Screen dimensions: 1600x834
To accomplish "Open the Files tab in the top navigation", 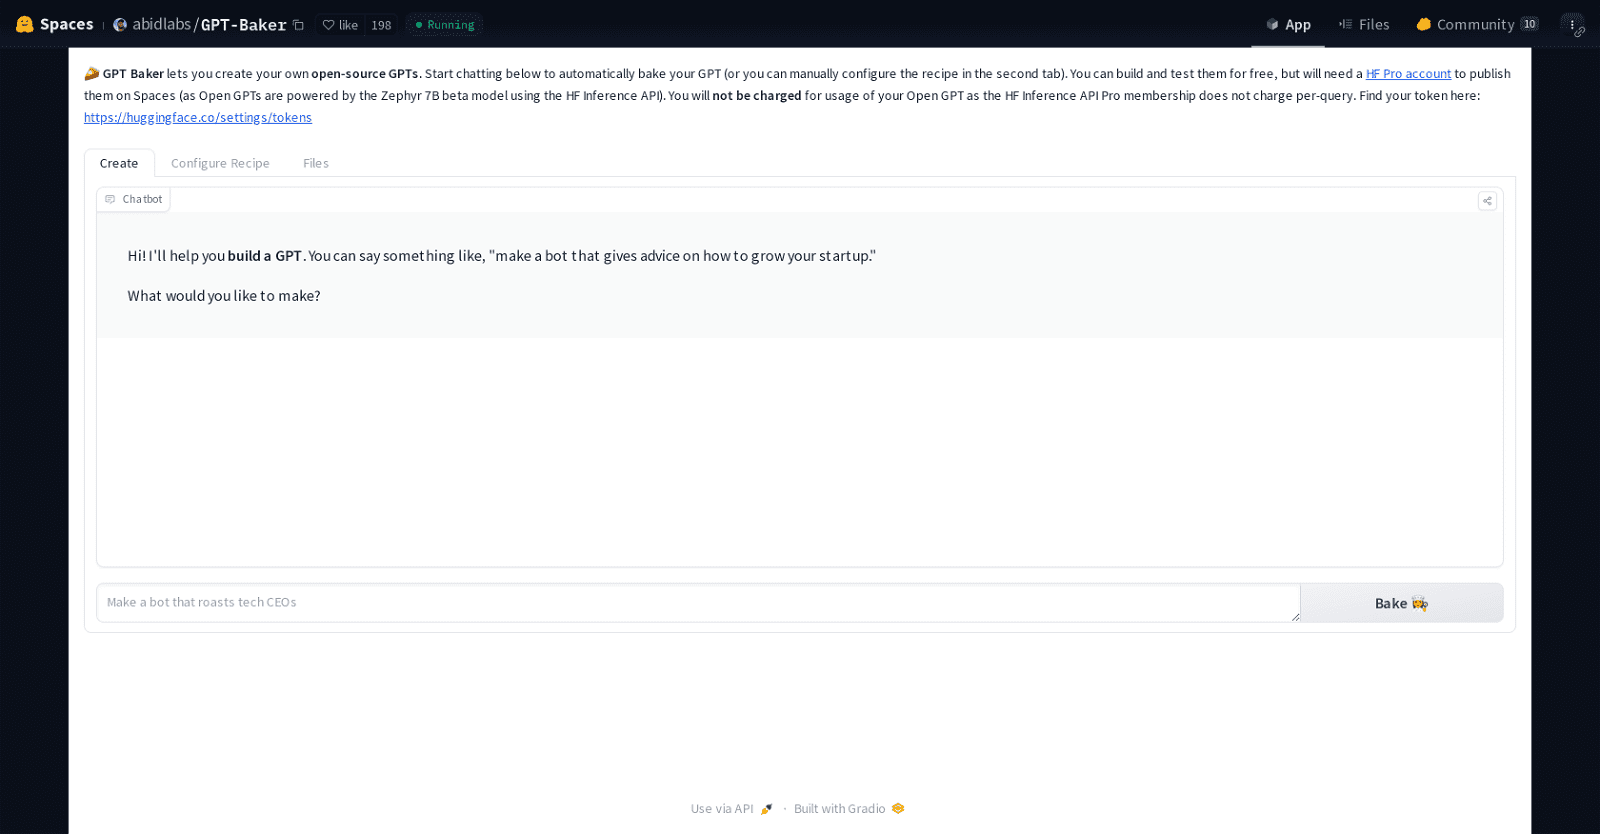I will (1364, 25).
